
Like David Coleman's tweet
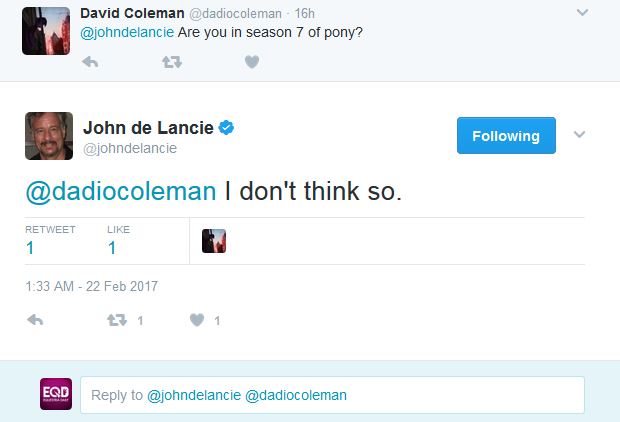click(x=251, y=62)
